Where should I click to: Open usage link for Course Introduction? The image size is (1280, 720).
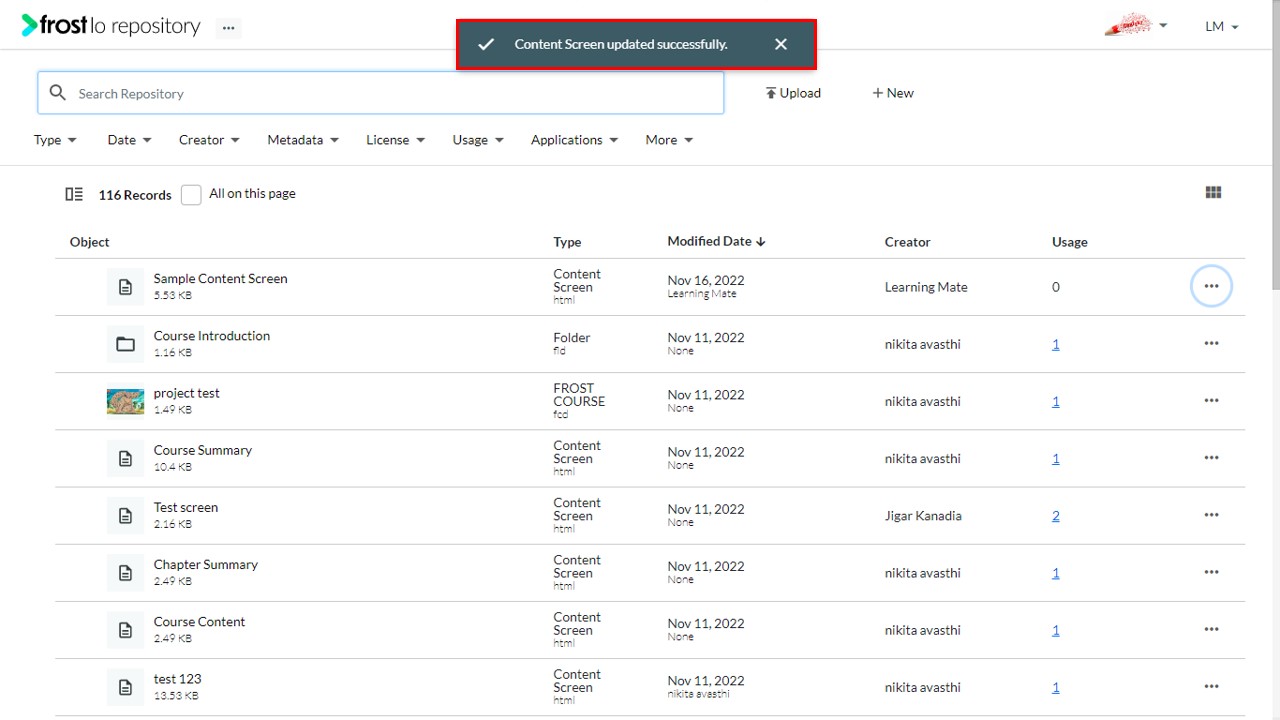[1056, 344]
